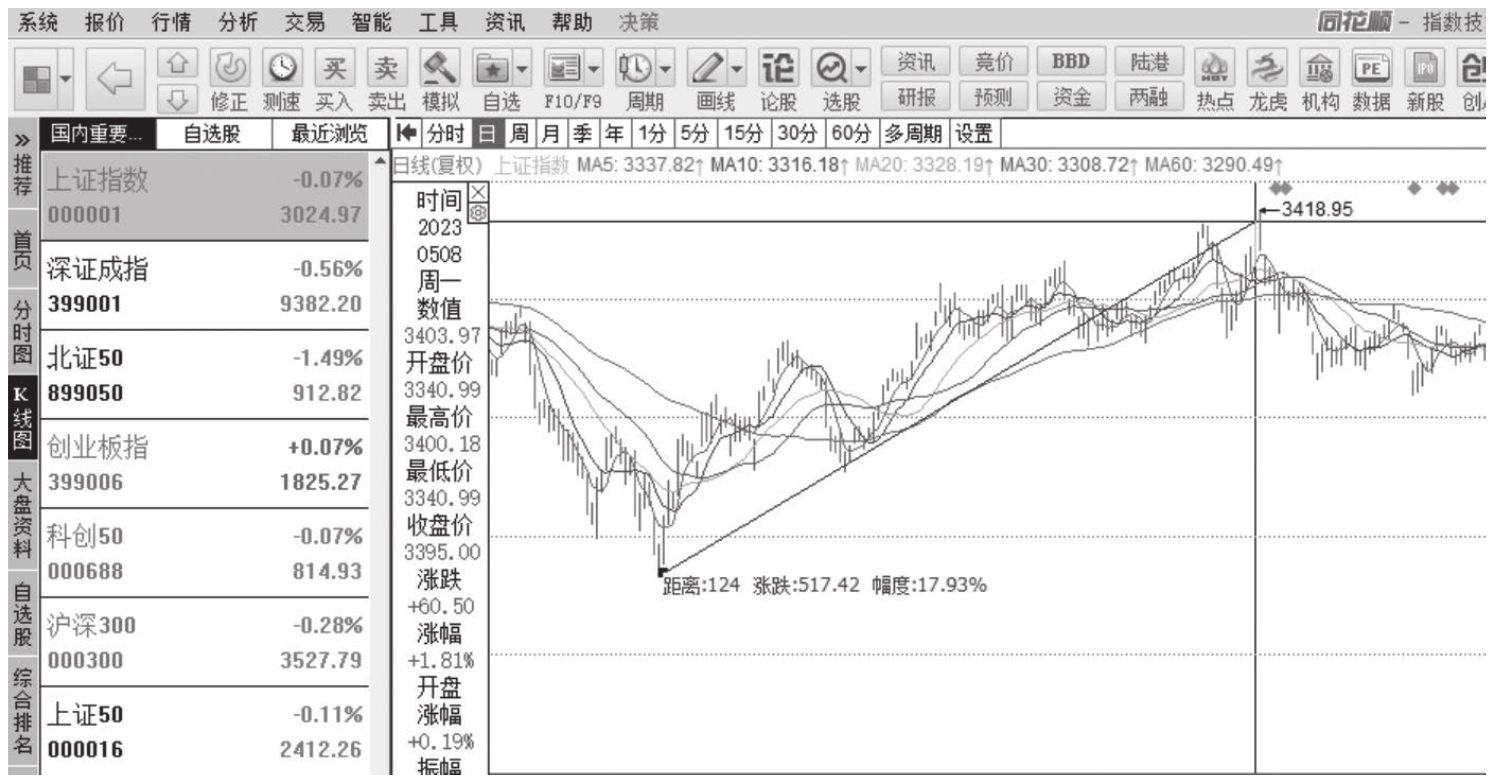Select the 60分 period
1489x778 pixels.
point(849,133)
